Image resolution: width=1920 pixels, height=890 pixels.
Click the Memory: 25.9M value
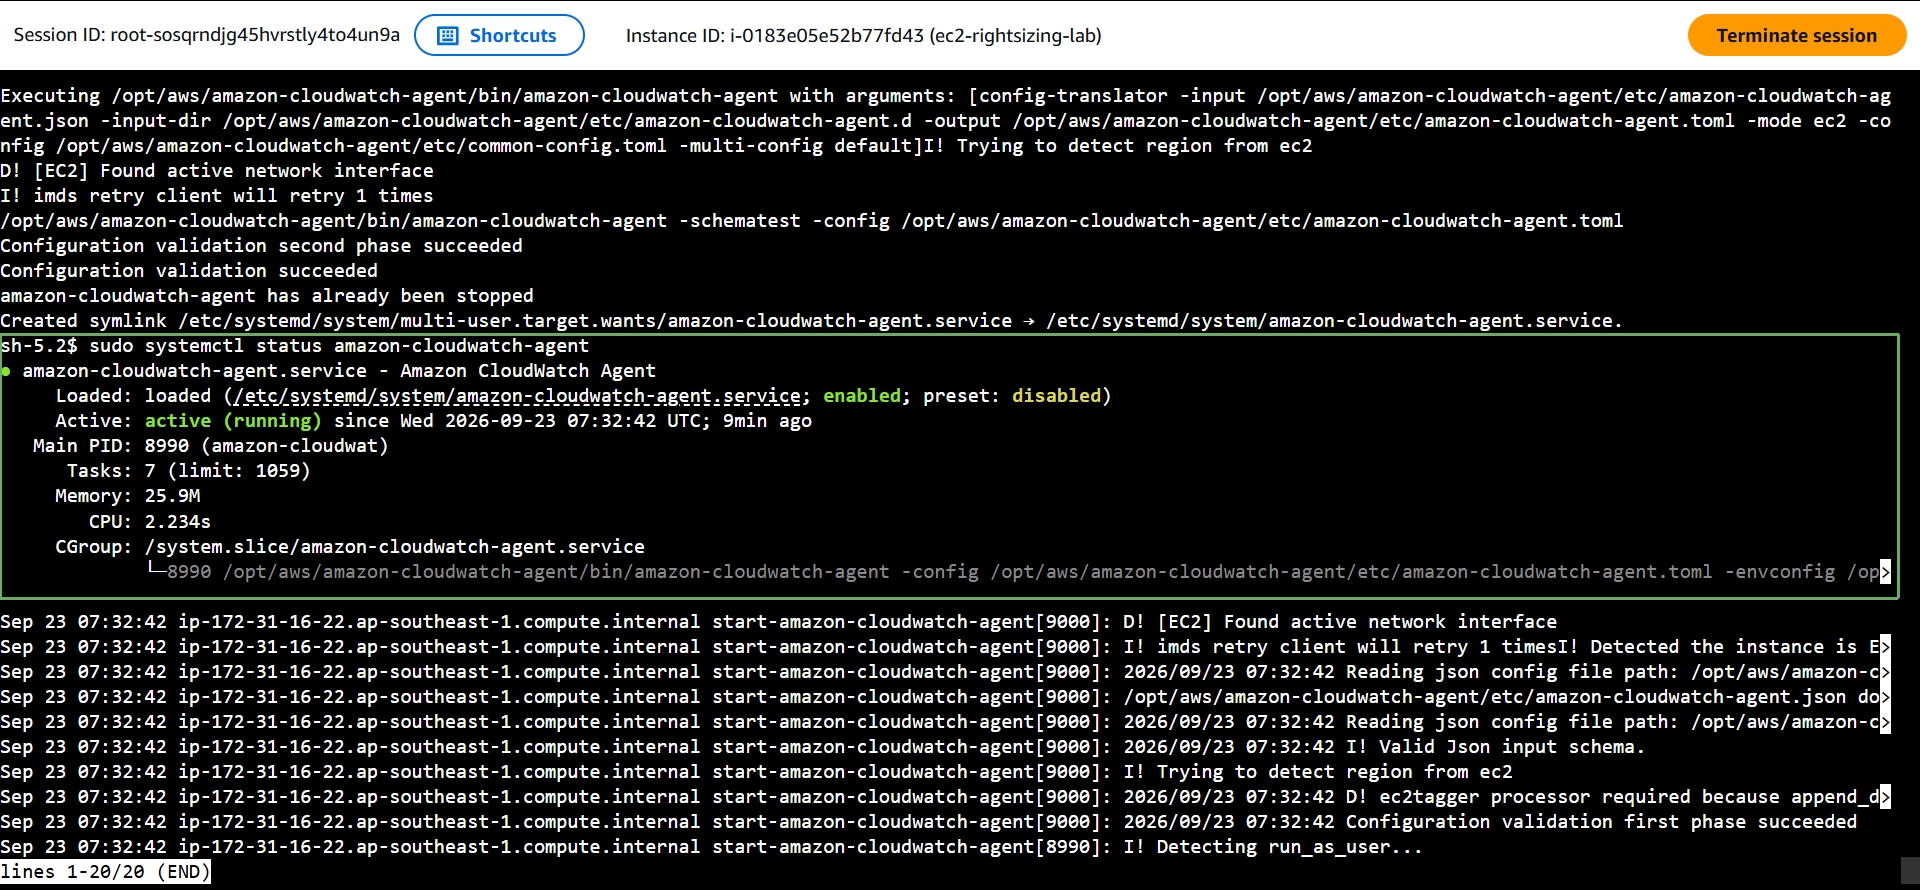pos(172,496)
